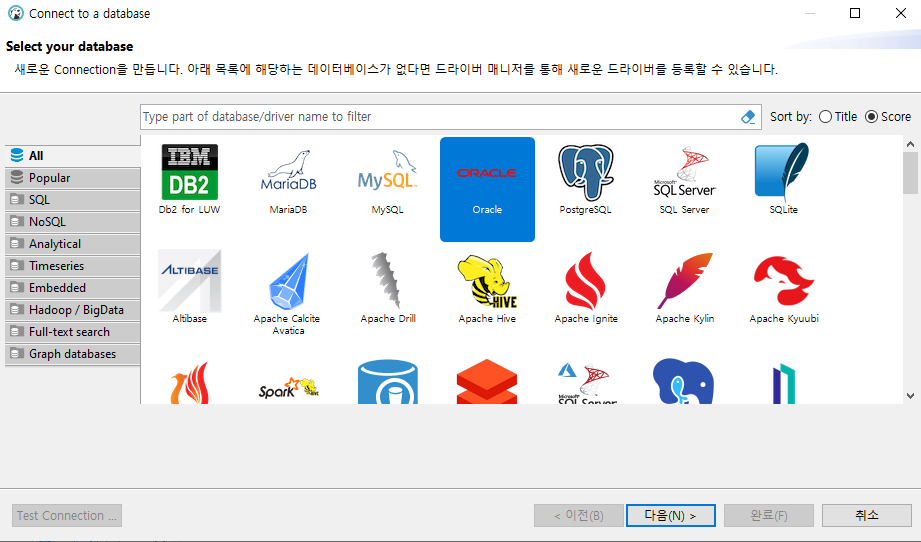This screenshot has width=921, height=542.
Task: Show All database categories
Action: click(73, 156)
